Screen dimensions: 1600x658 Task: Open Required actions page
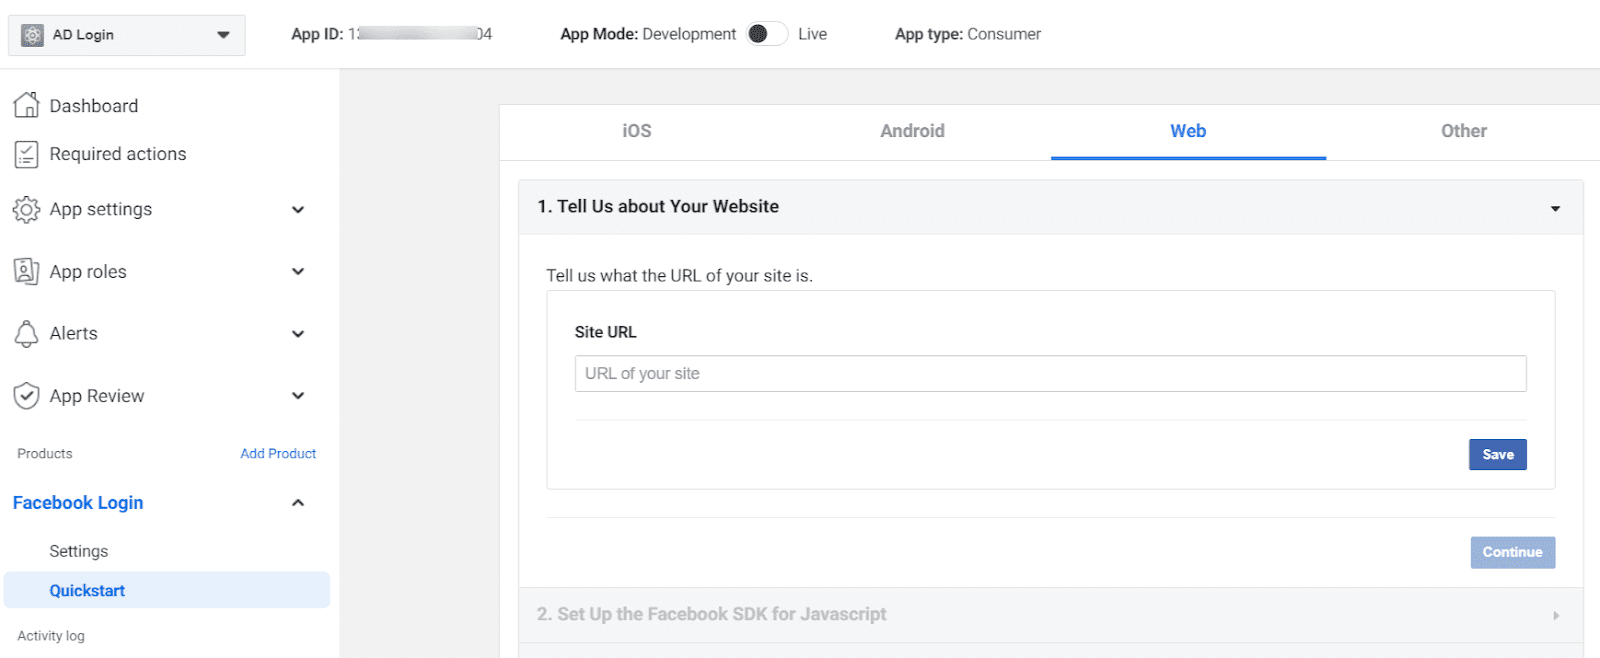pyautogui.click(x=118, y=154)
